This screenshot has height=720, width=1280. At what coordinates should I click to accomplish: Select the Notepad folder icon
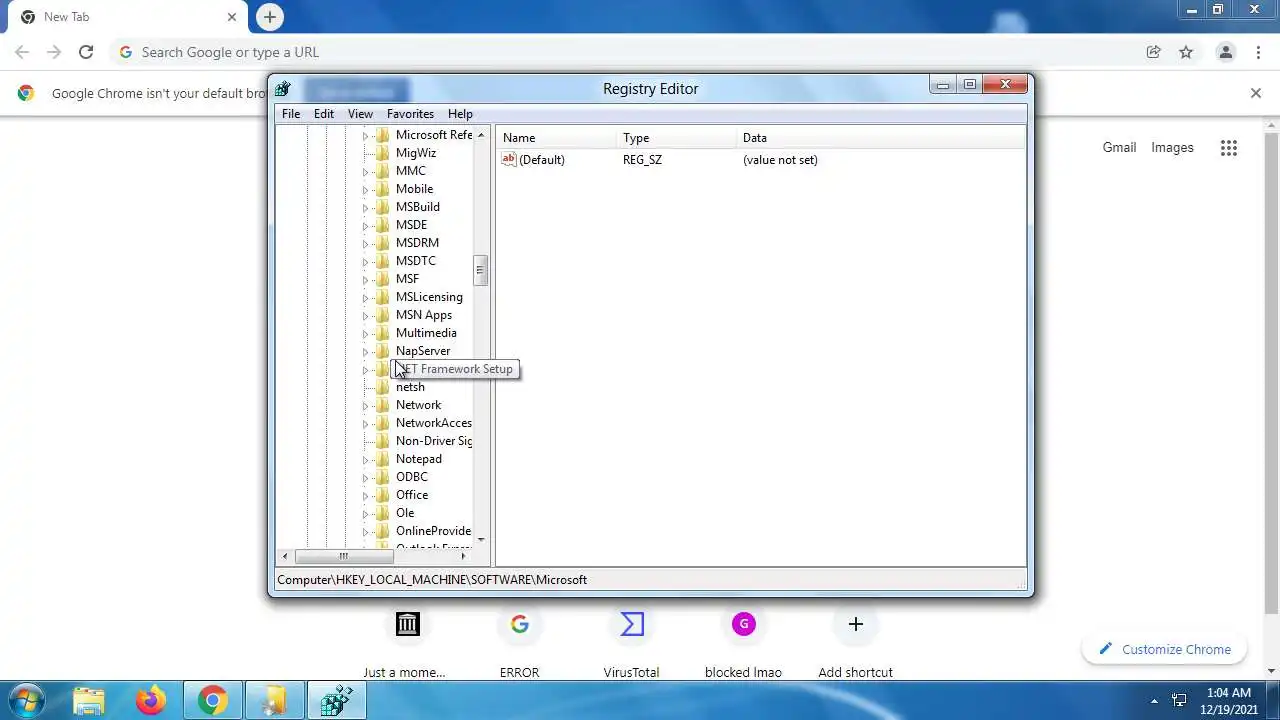pos(382,459)
